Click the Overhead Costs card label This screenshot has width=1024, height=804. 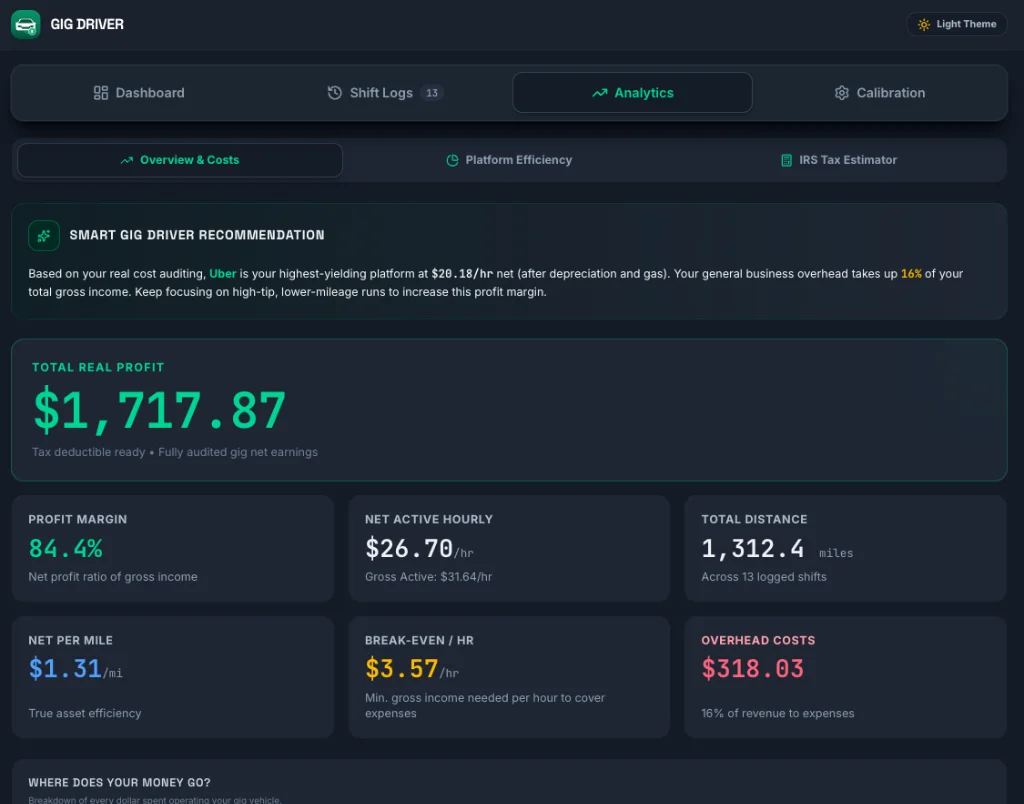[x=758, y=641]
